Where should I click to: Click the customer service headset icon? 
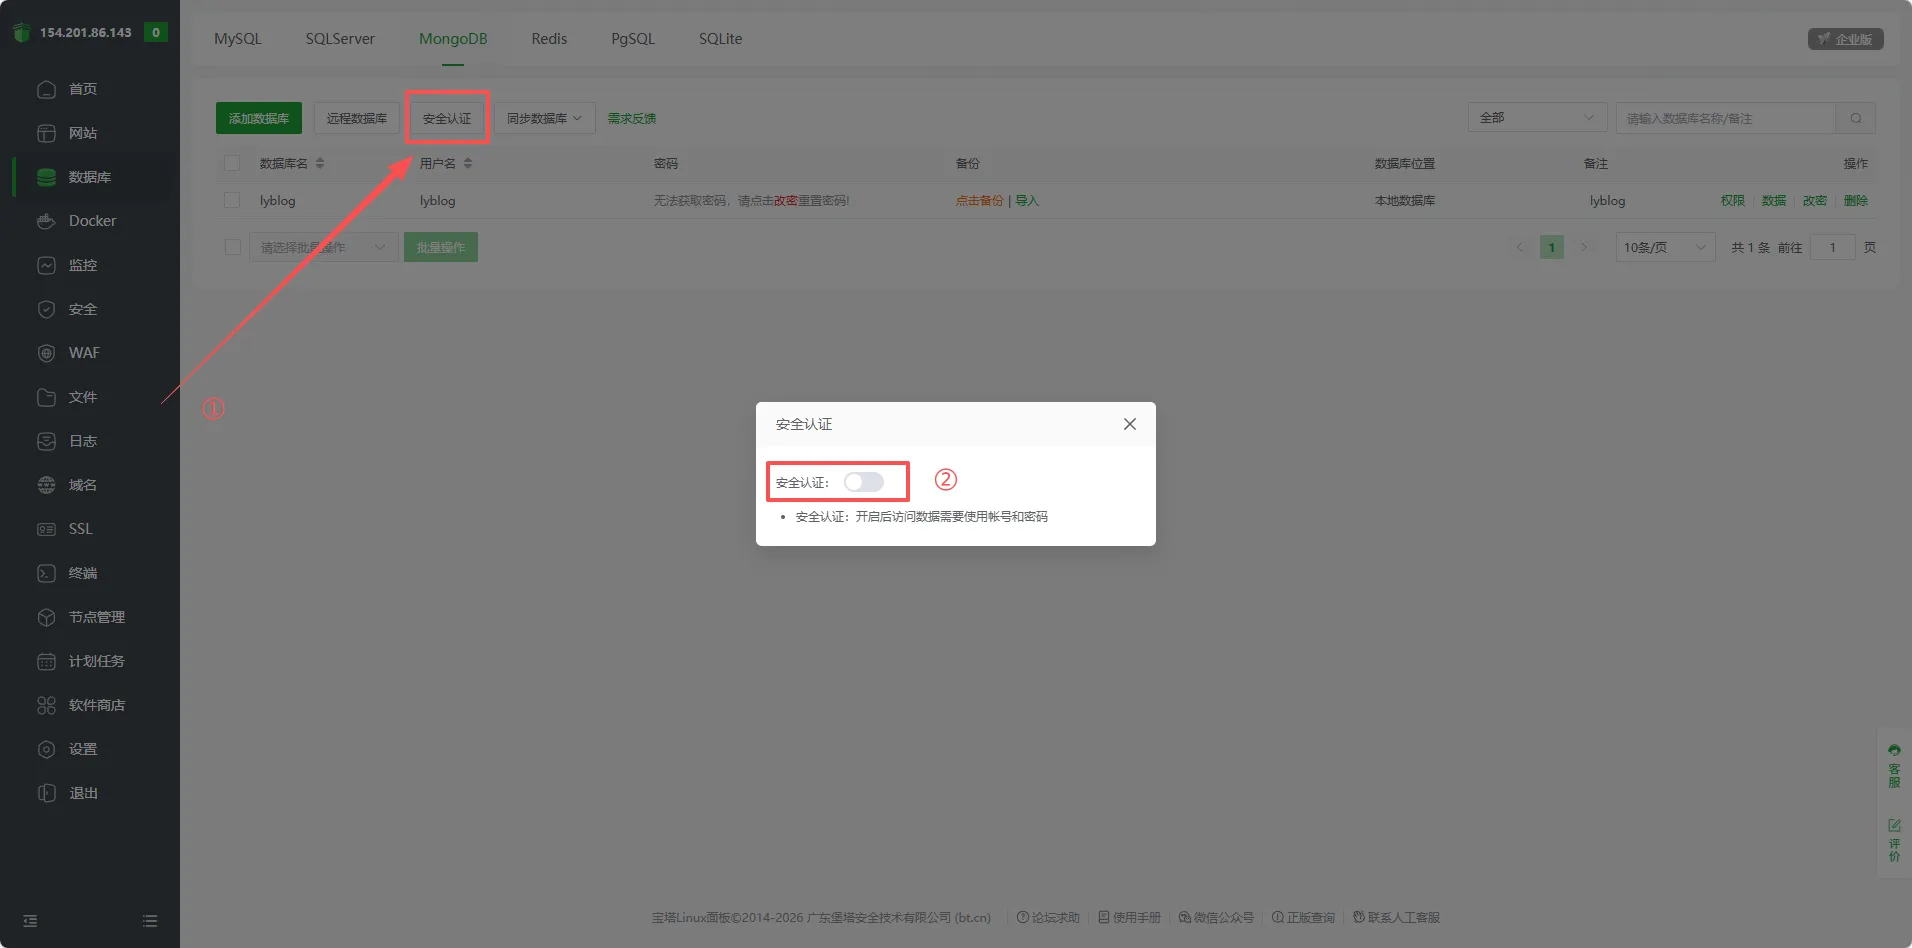point(1894,750)
